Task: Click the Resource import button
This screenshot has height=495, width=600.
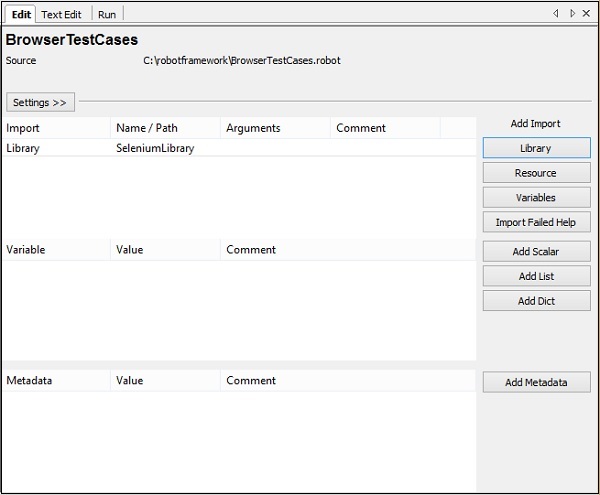Action: click(x=536, y=173)
